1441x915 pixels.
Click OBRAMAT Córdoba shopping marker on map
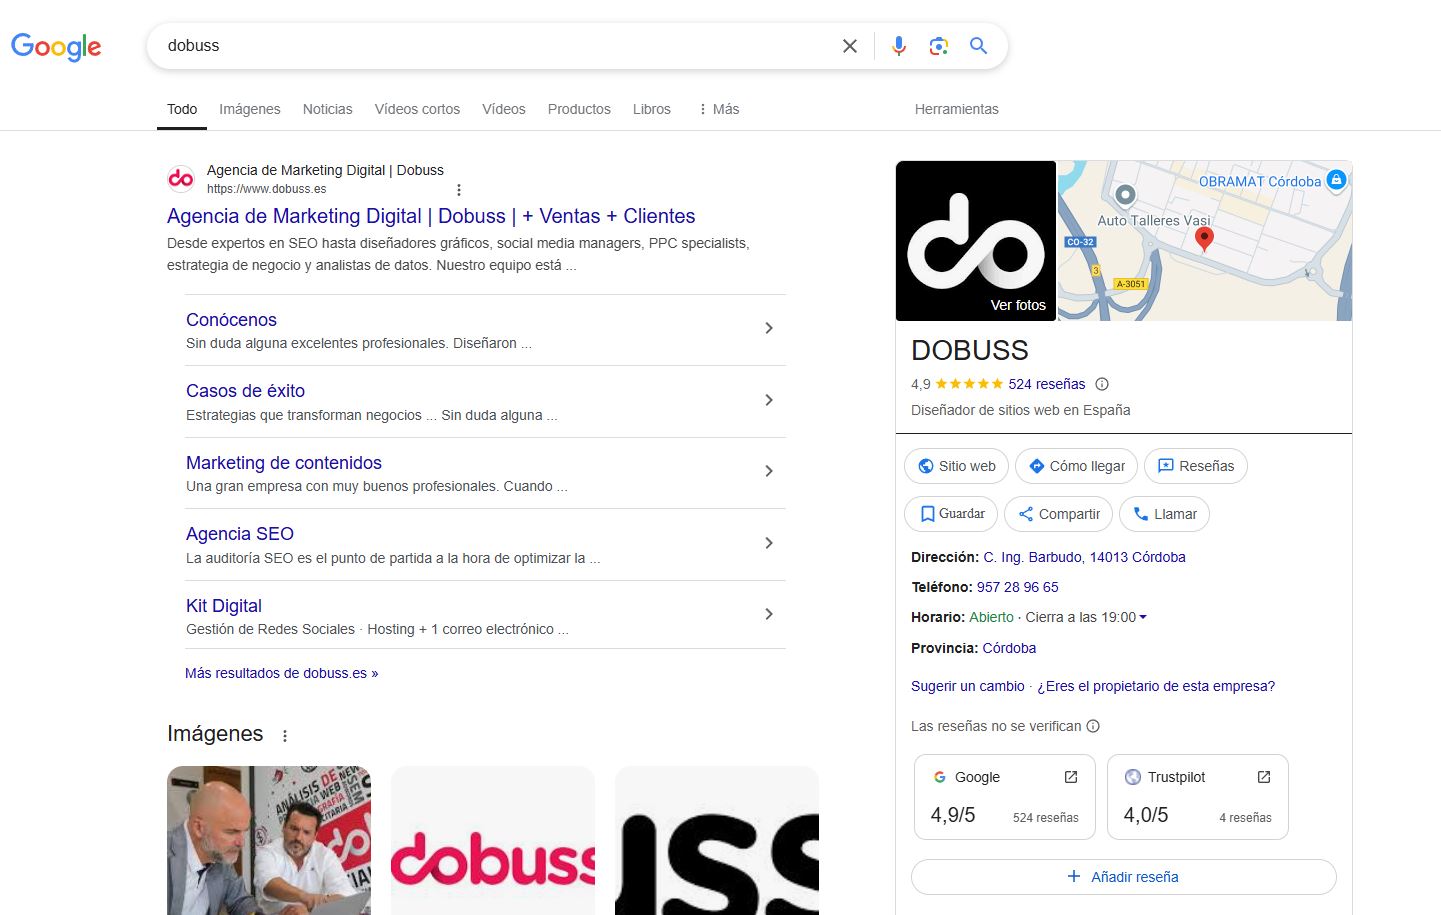1336,180
